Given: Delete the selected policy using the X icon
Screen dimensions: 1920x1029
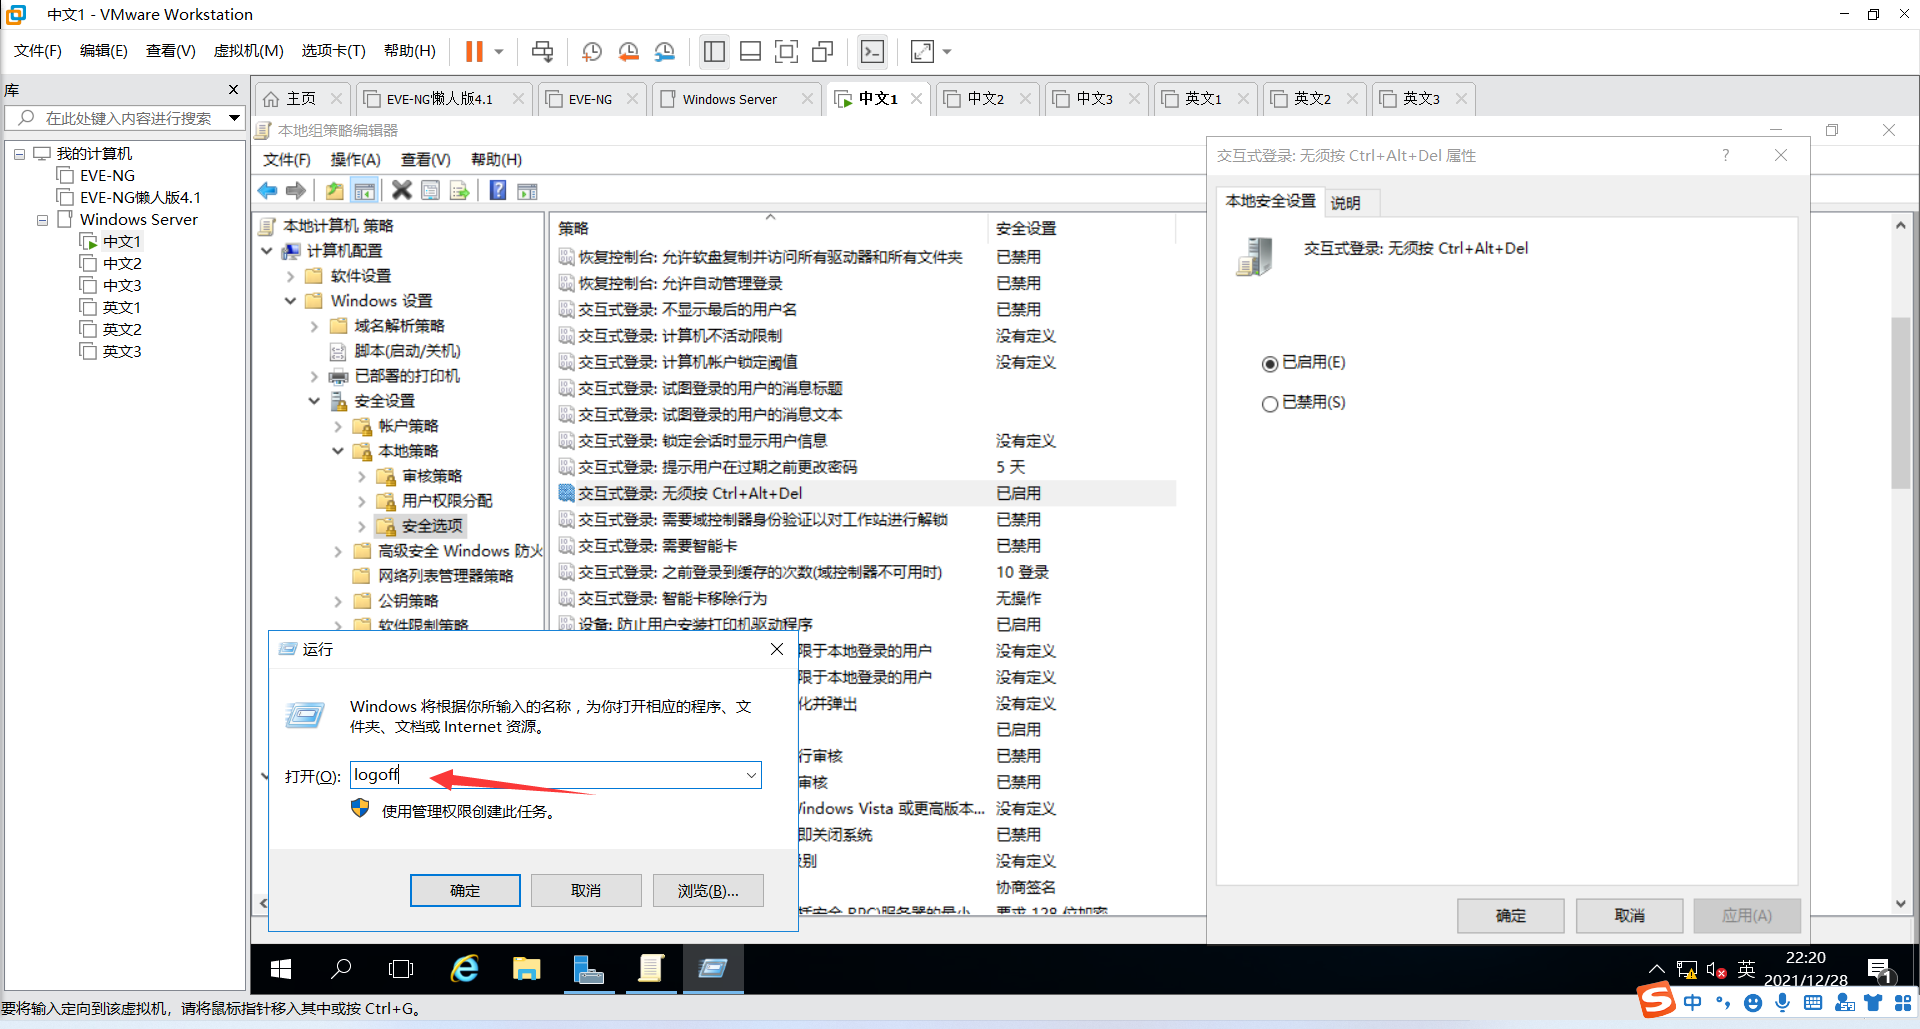Looking at the screenshot, I should 401,190.
